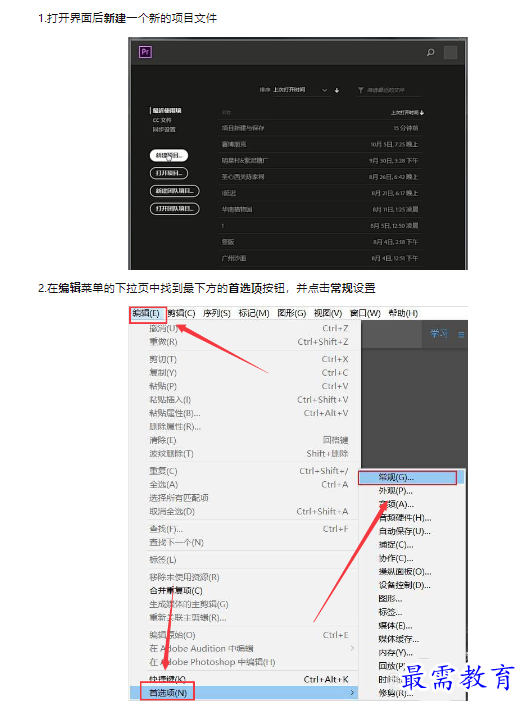The height and width of the screenshot is (709, 523).
Task: Open recent project dated 8月4日 2:18
Action: coord(320,242)
